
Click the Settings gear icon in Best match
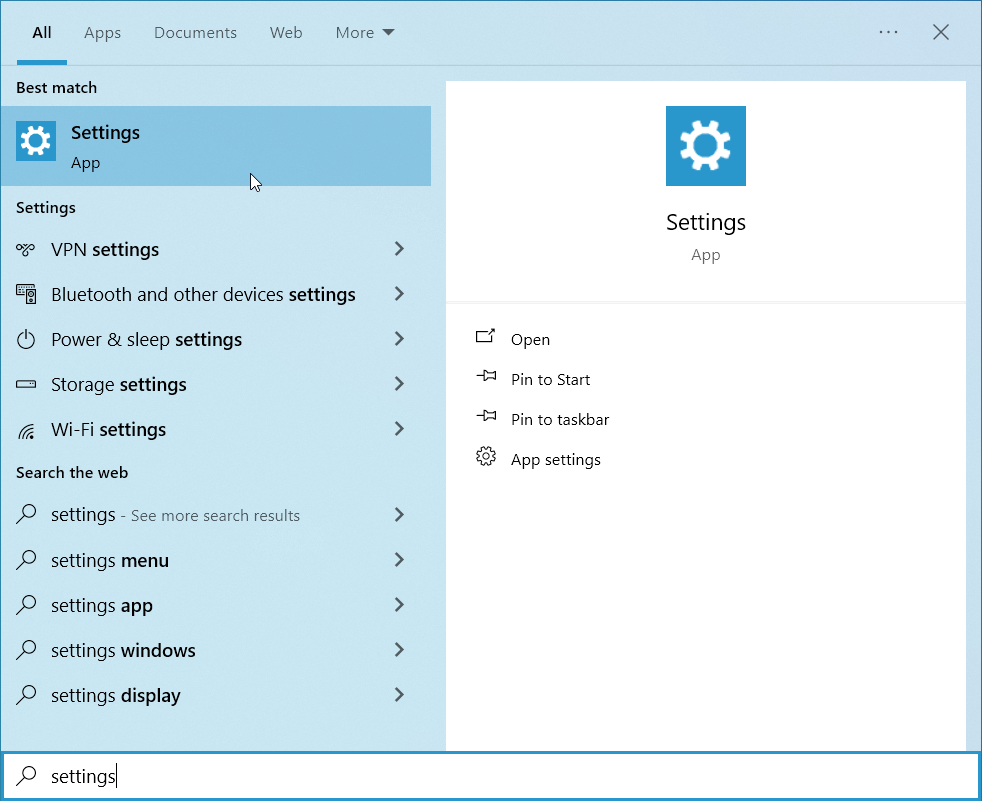[36, 142]
